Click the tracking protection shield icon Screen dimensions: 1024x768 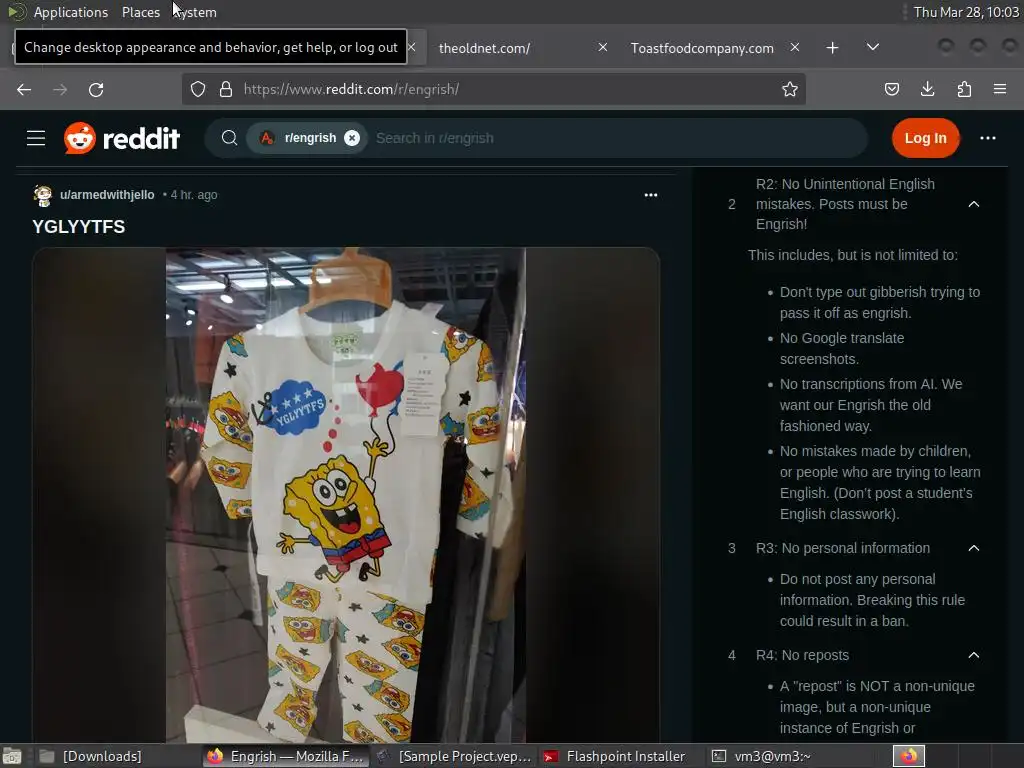pyautogui.click(x=198, y=89)
